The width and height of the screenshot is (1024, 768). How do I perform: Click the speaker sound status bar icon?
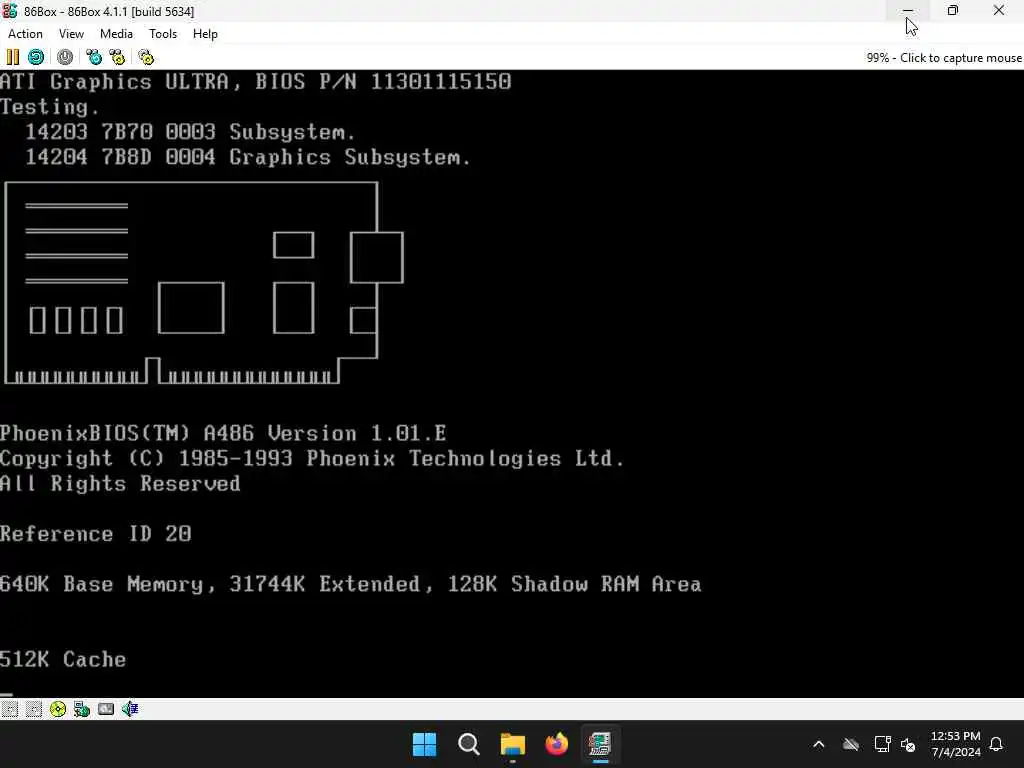pyautogui.click(x=130, y=709)
